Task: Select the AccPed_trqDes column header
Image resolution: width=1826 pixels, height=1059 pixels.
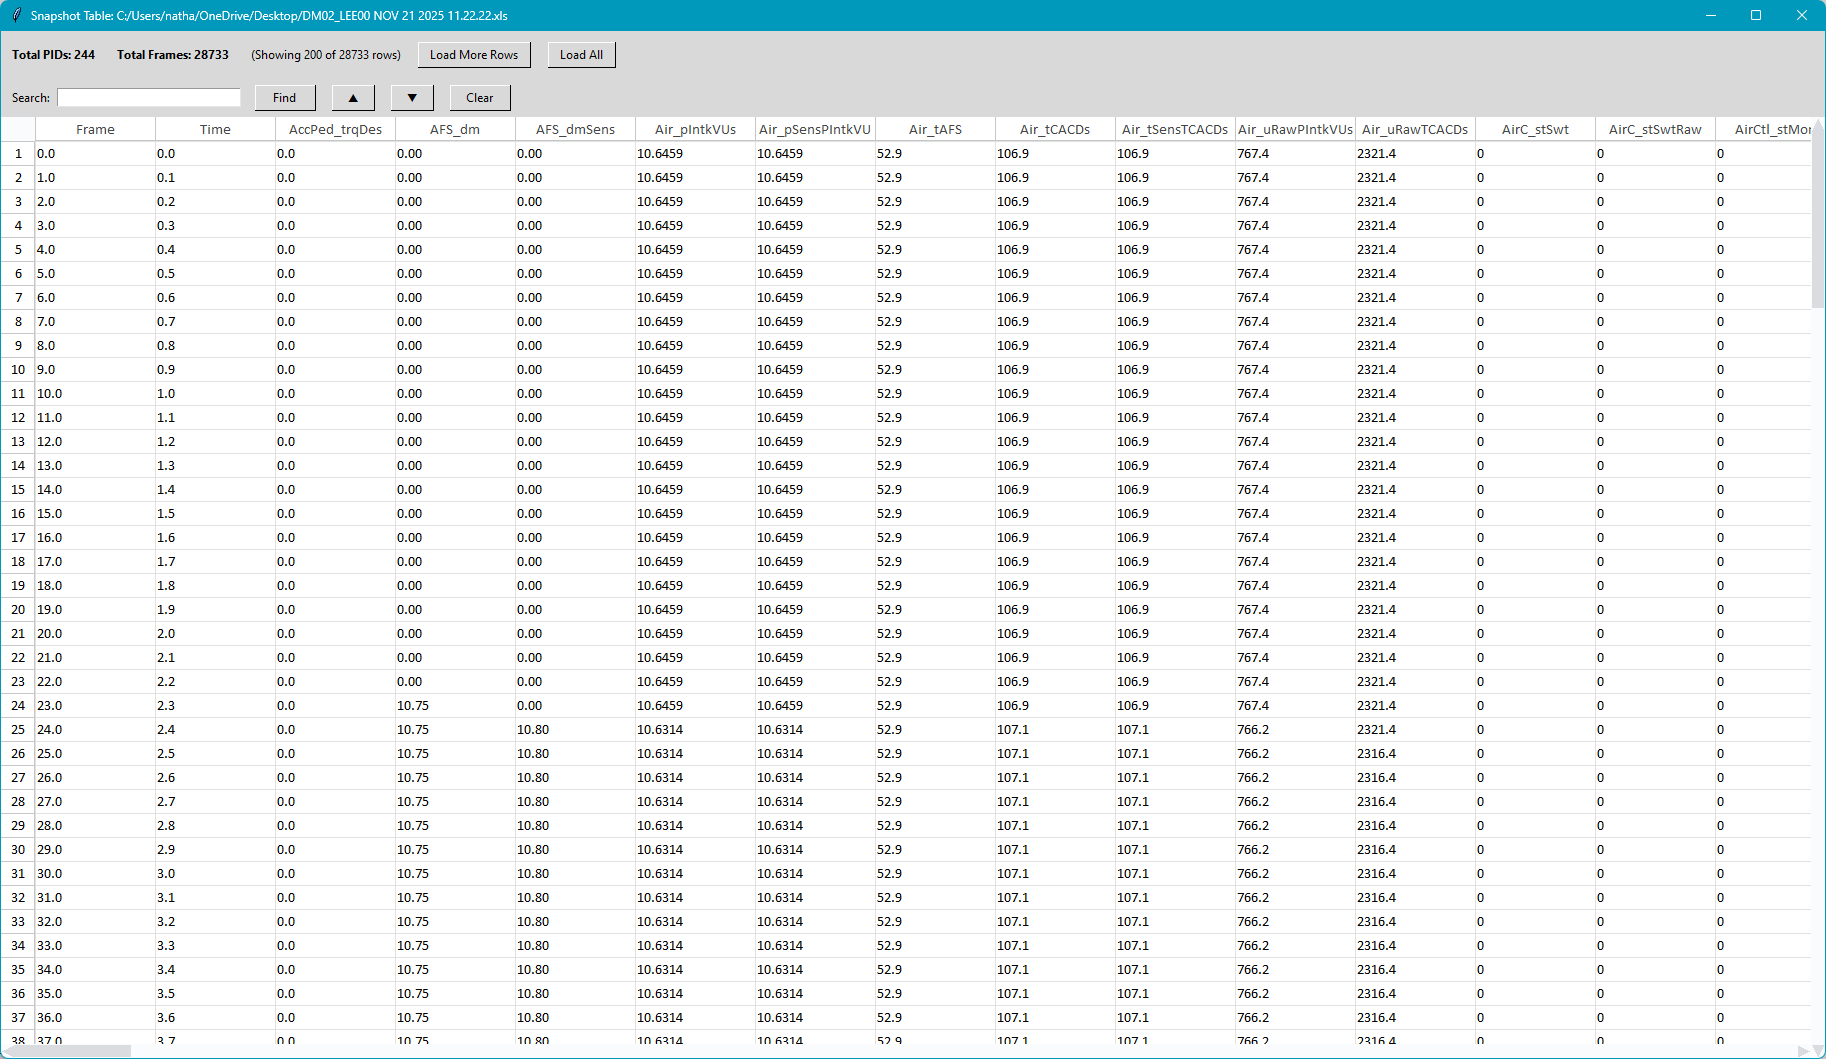Action: coord(335,129)
